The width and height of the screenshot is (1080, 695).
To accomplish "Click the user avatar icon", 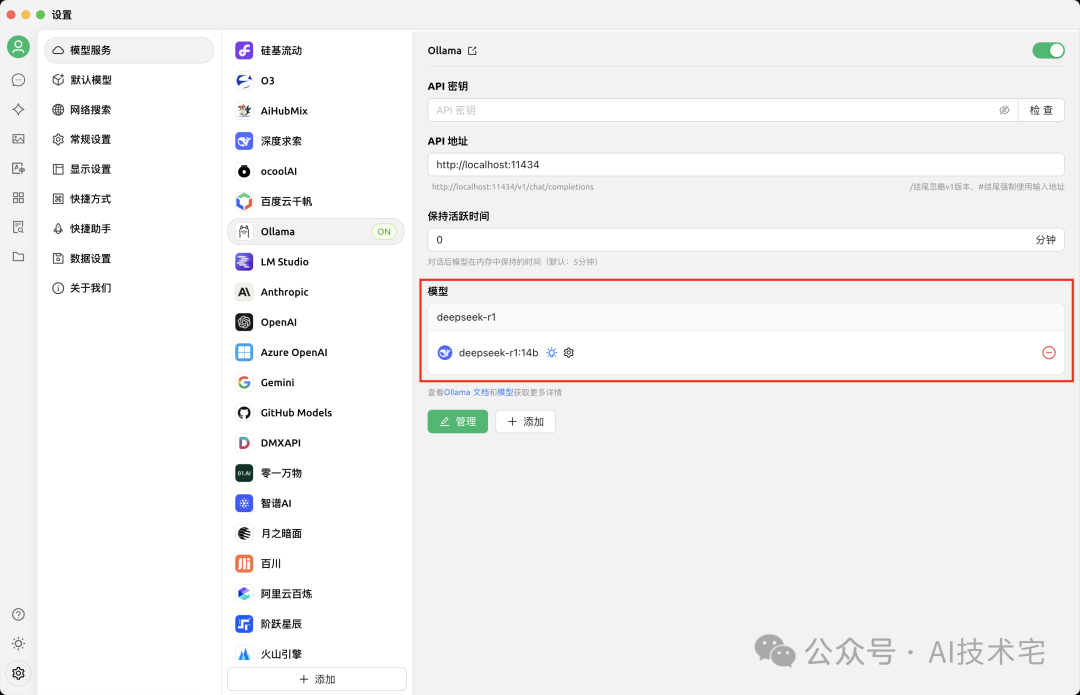I will pyautogui.click(x=19, y=47).
